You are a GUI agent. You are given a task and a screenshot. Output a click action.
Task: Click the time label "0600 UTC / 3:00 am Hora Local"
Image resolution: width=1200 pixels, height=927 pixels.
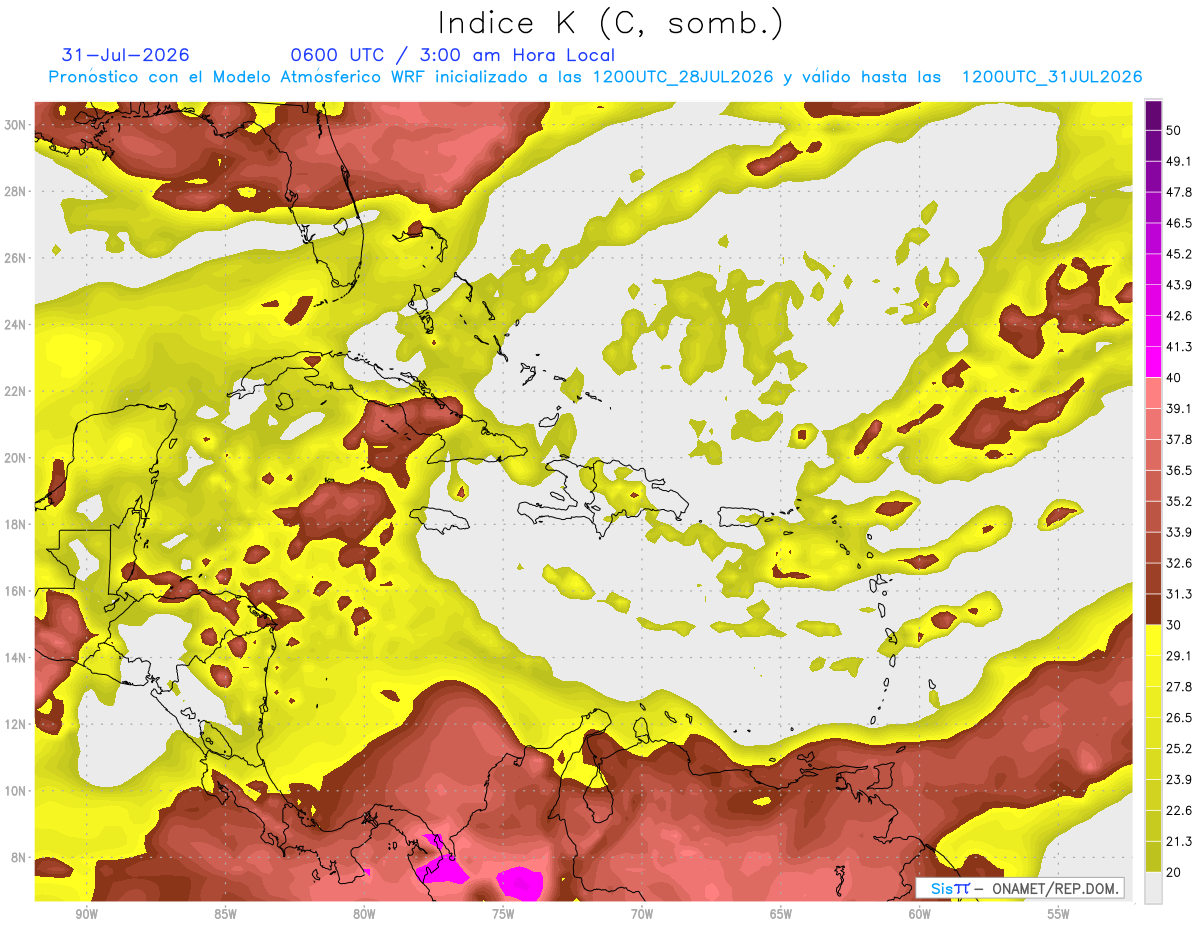453,55
